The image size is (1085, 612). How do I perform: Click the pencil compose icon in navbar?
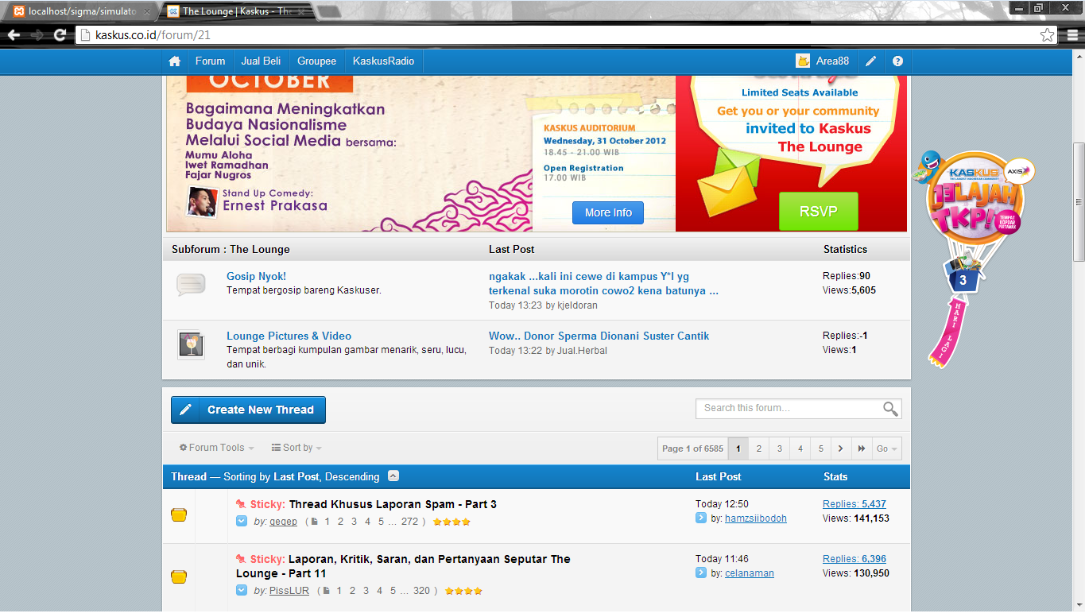click(870, 61)
